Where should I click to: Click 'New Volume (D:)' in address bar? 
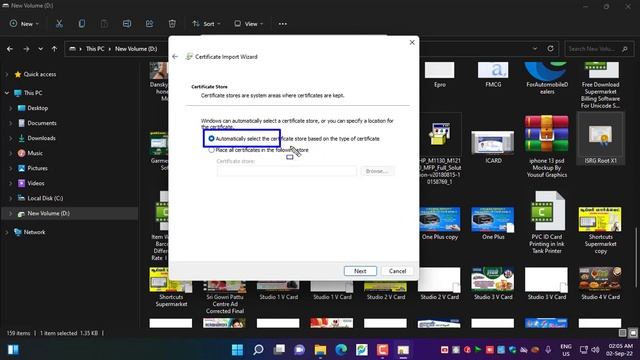coord(136,49)
